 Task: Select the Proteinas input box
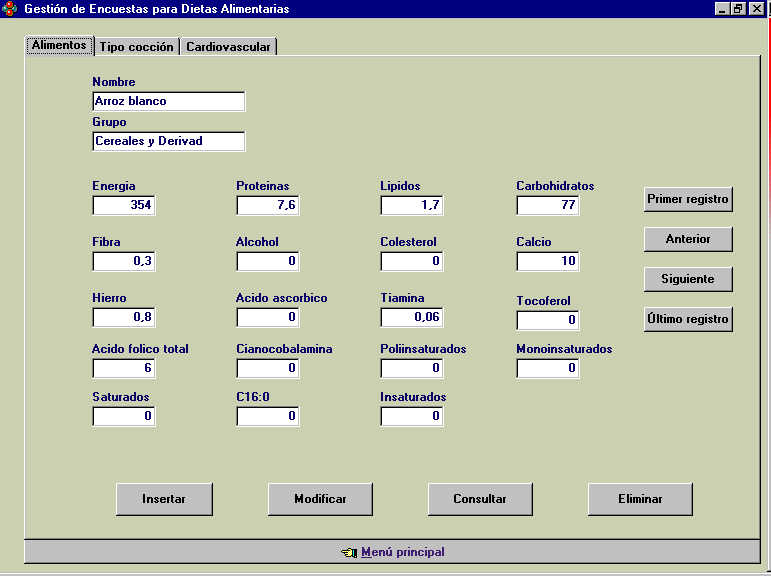point(268,205)
